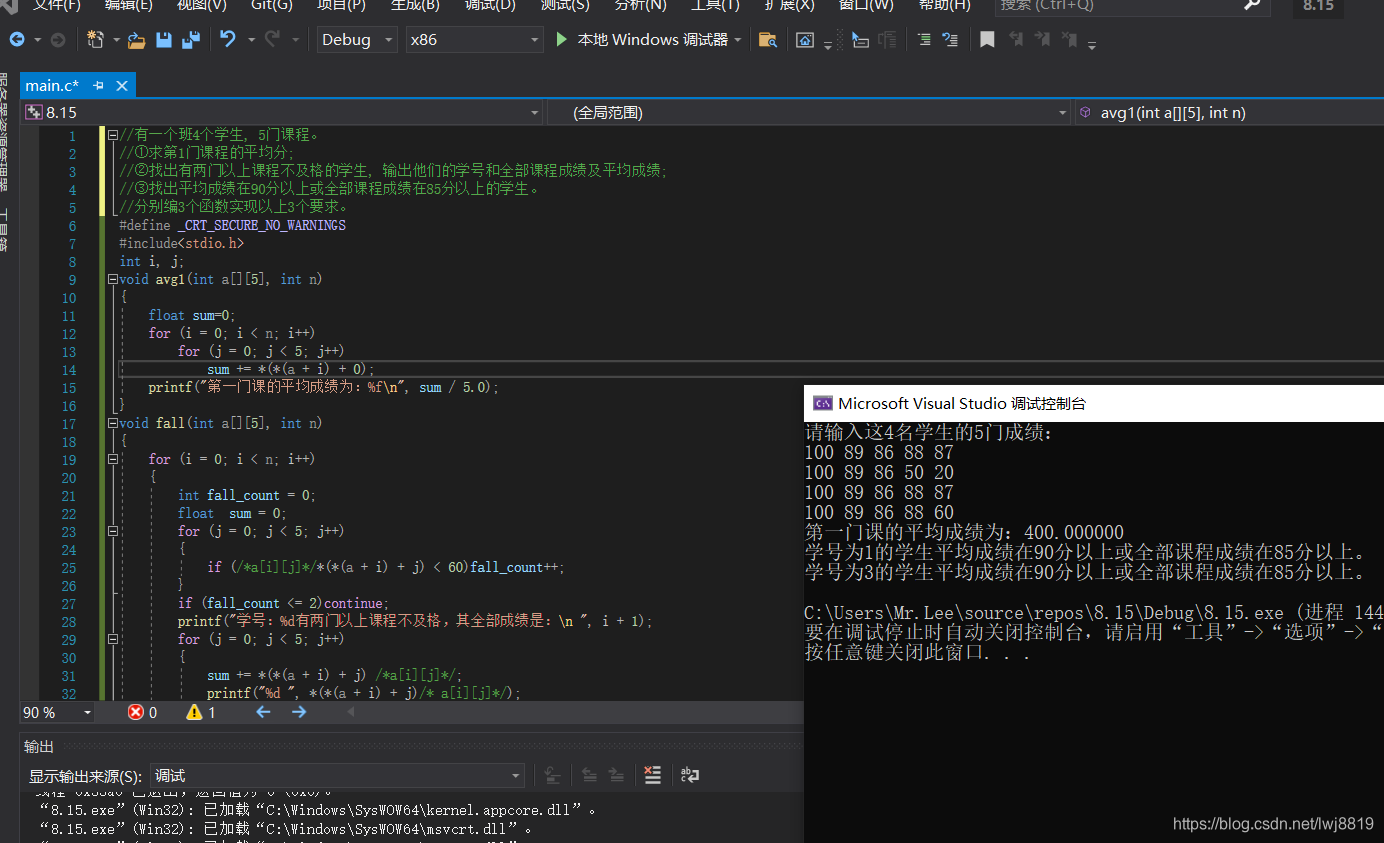Go to the previous bookmark icon

[x=1016, y=40]
